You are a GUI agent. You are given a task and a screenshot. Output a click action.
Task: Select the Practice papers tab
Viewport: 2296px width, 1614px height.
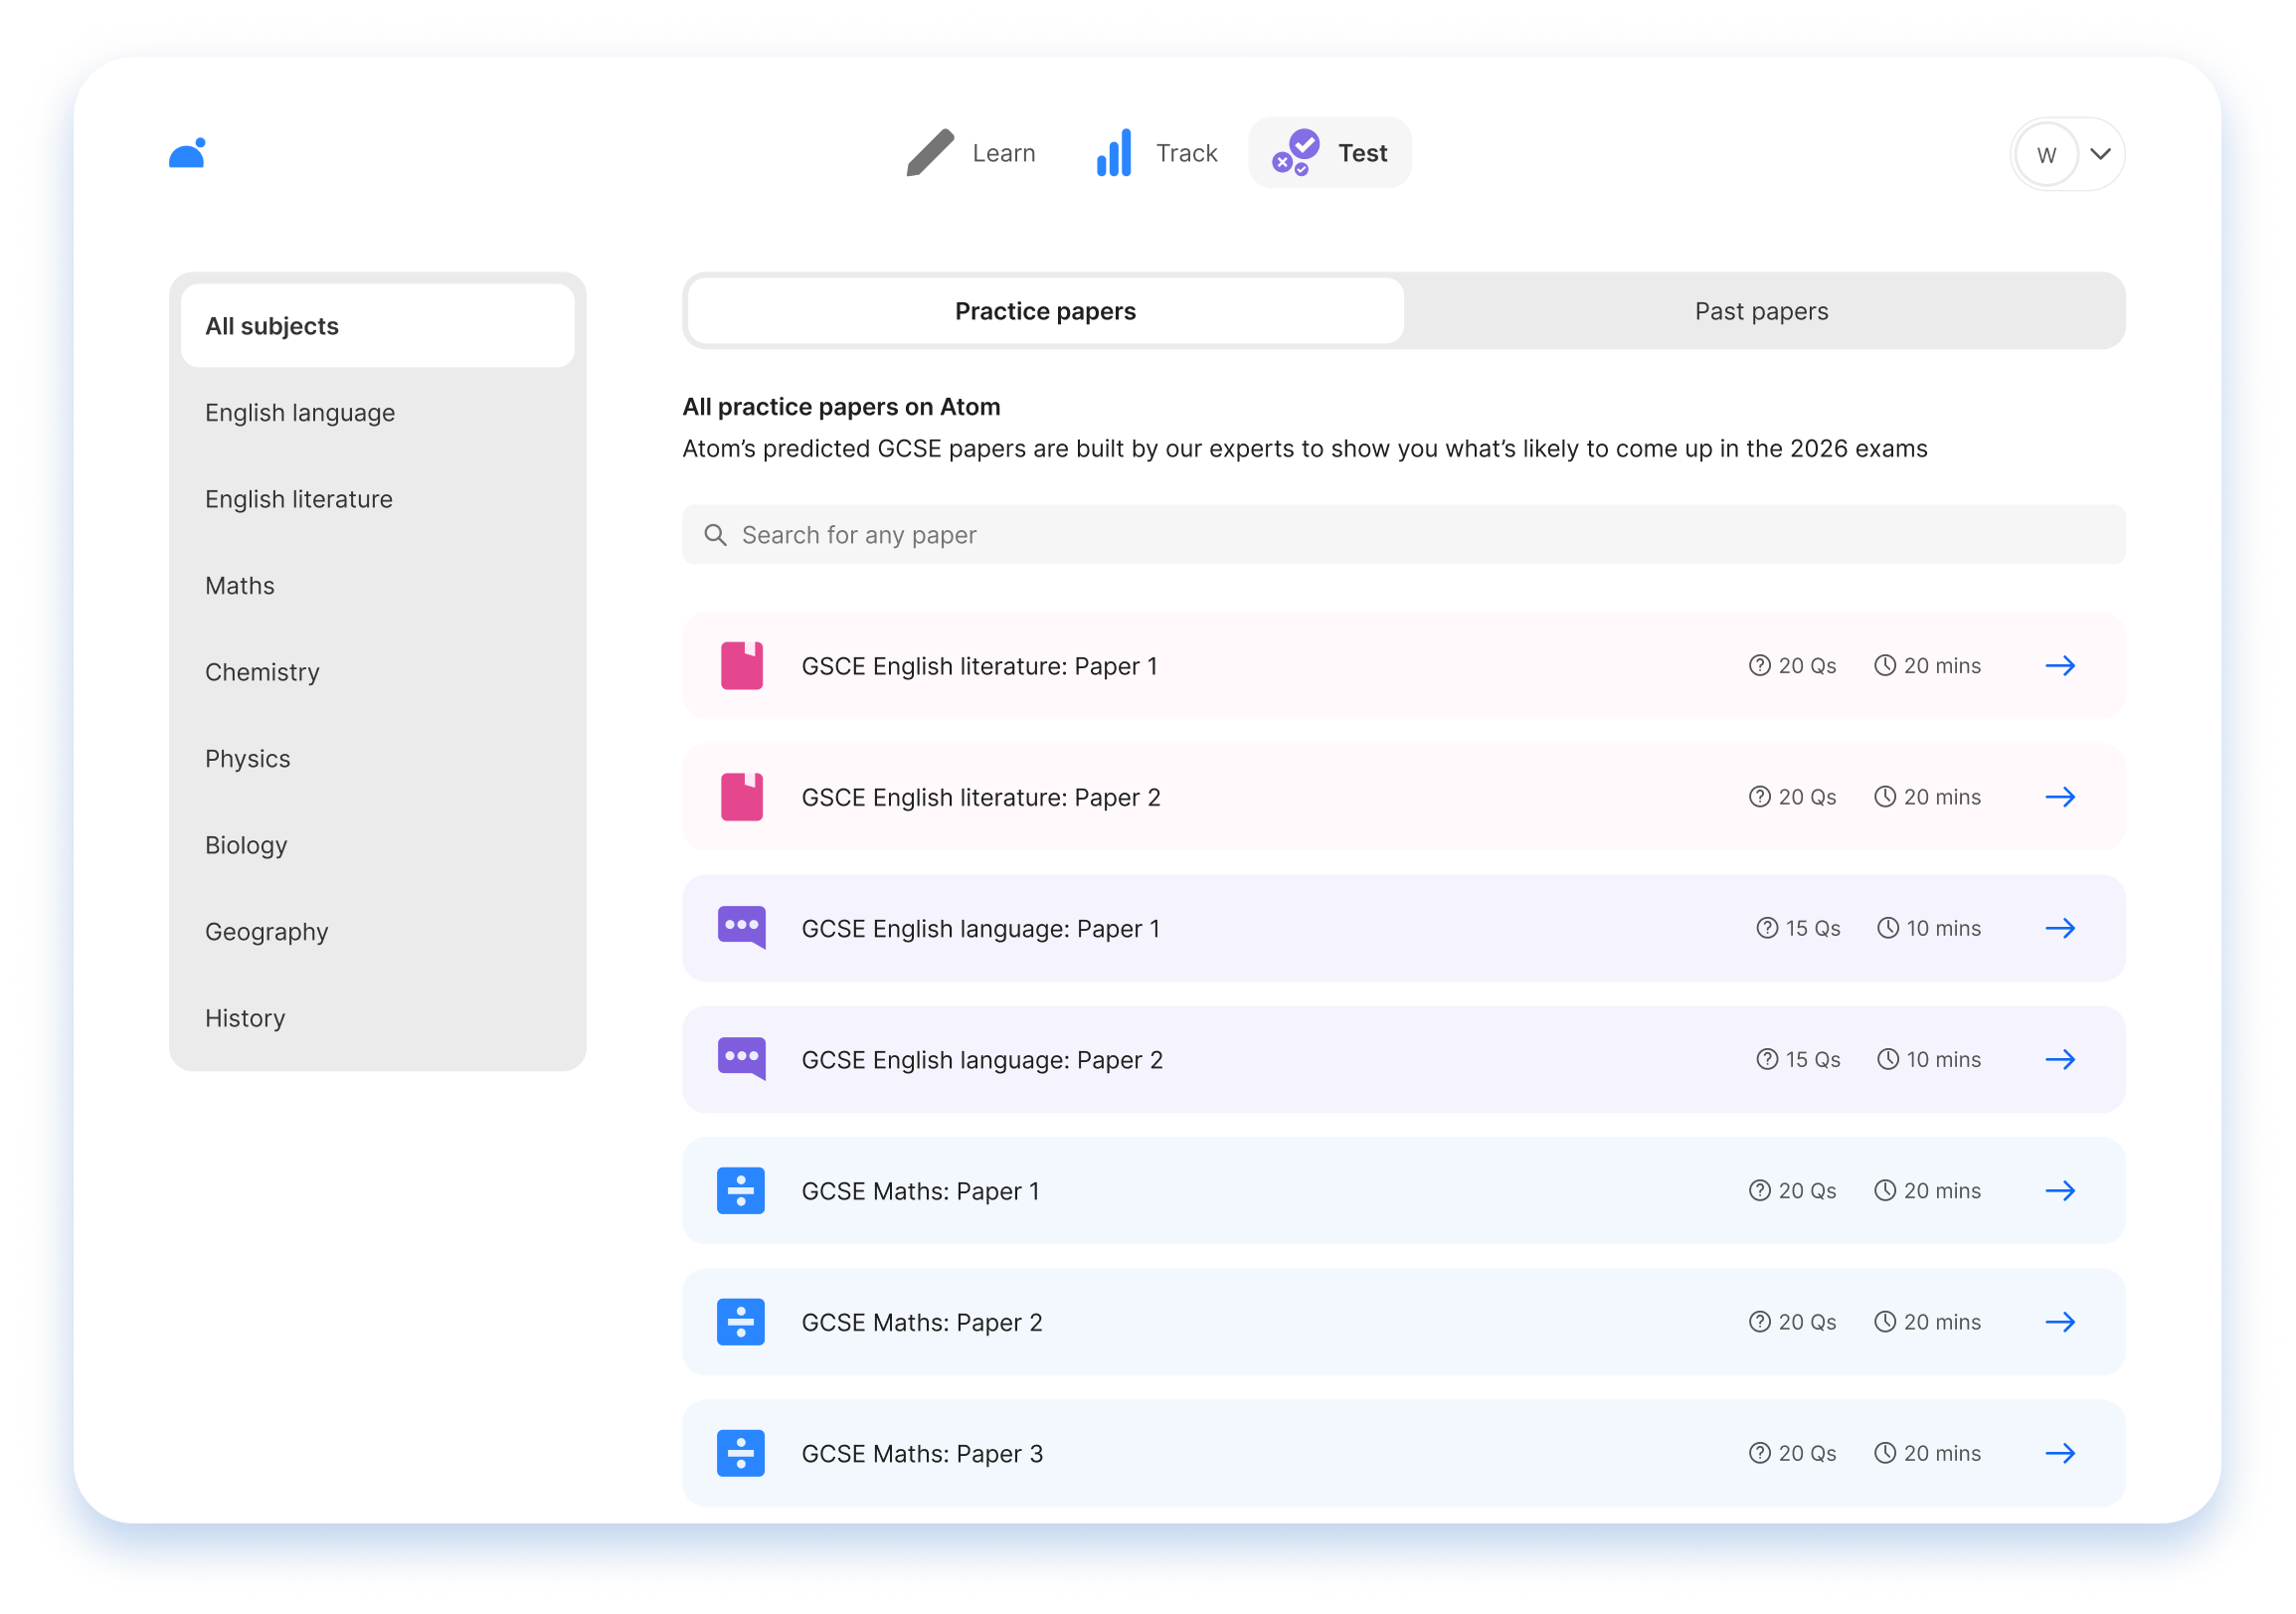[1044, 311]
